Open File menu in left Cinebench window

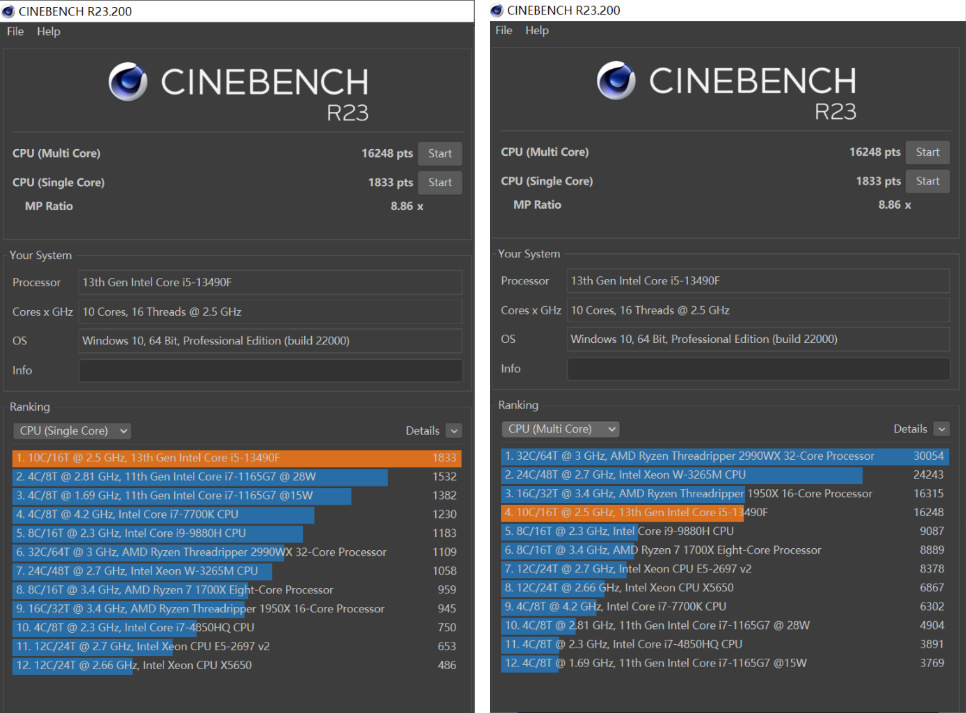tap(15, 31)
